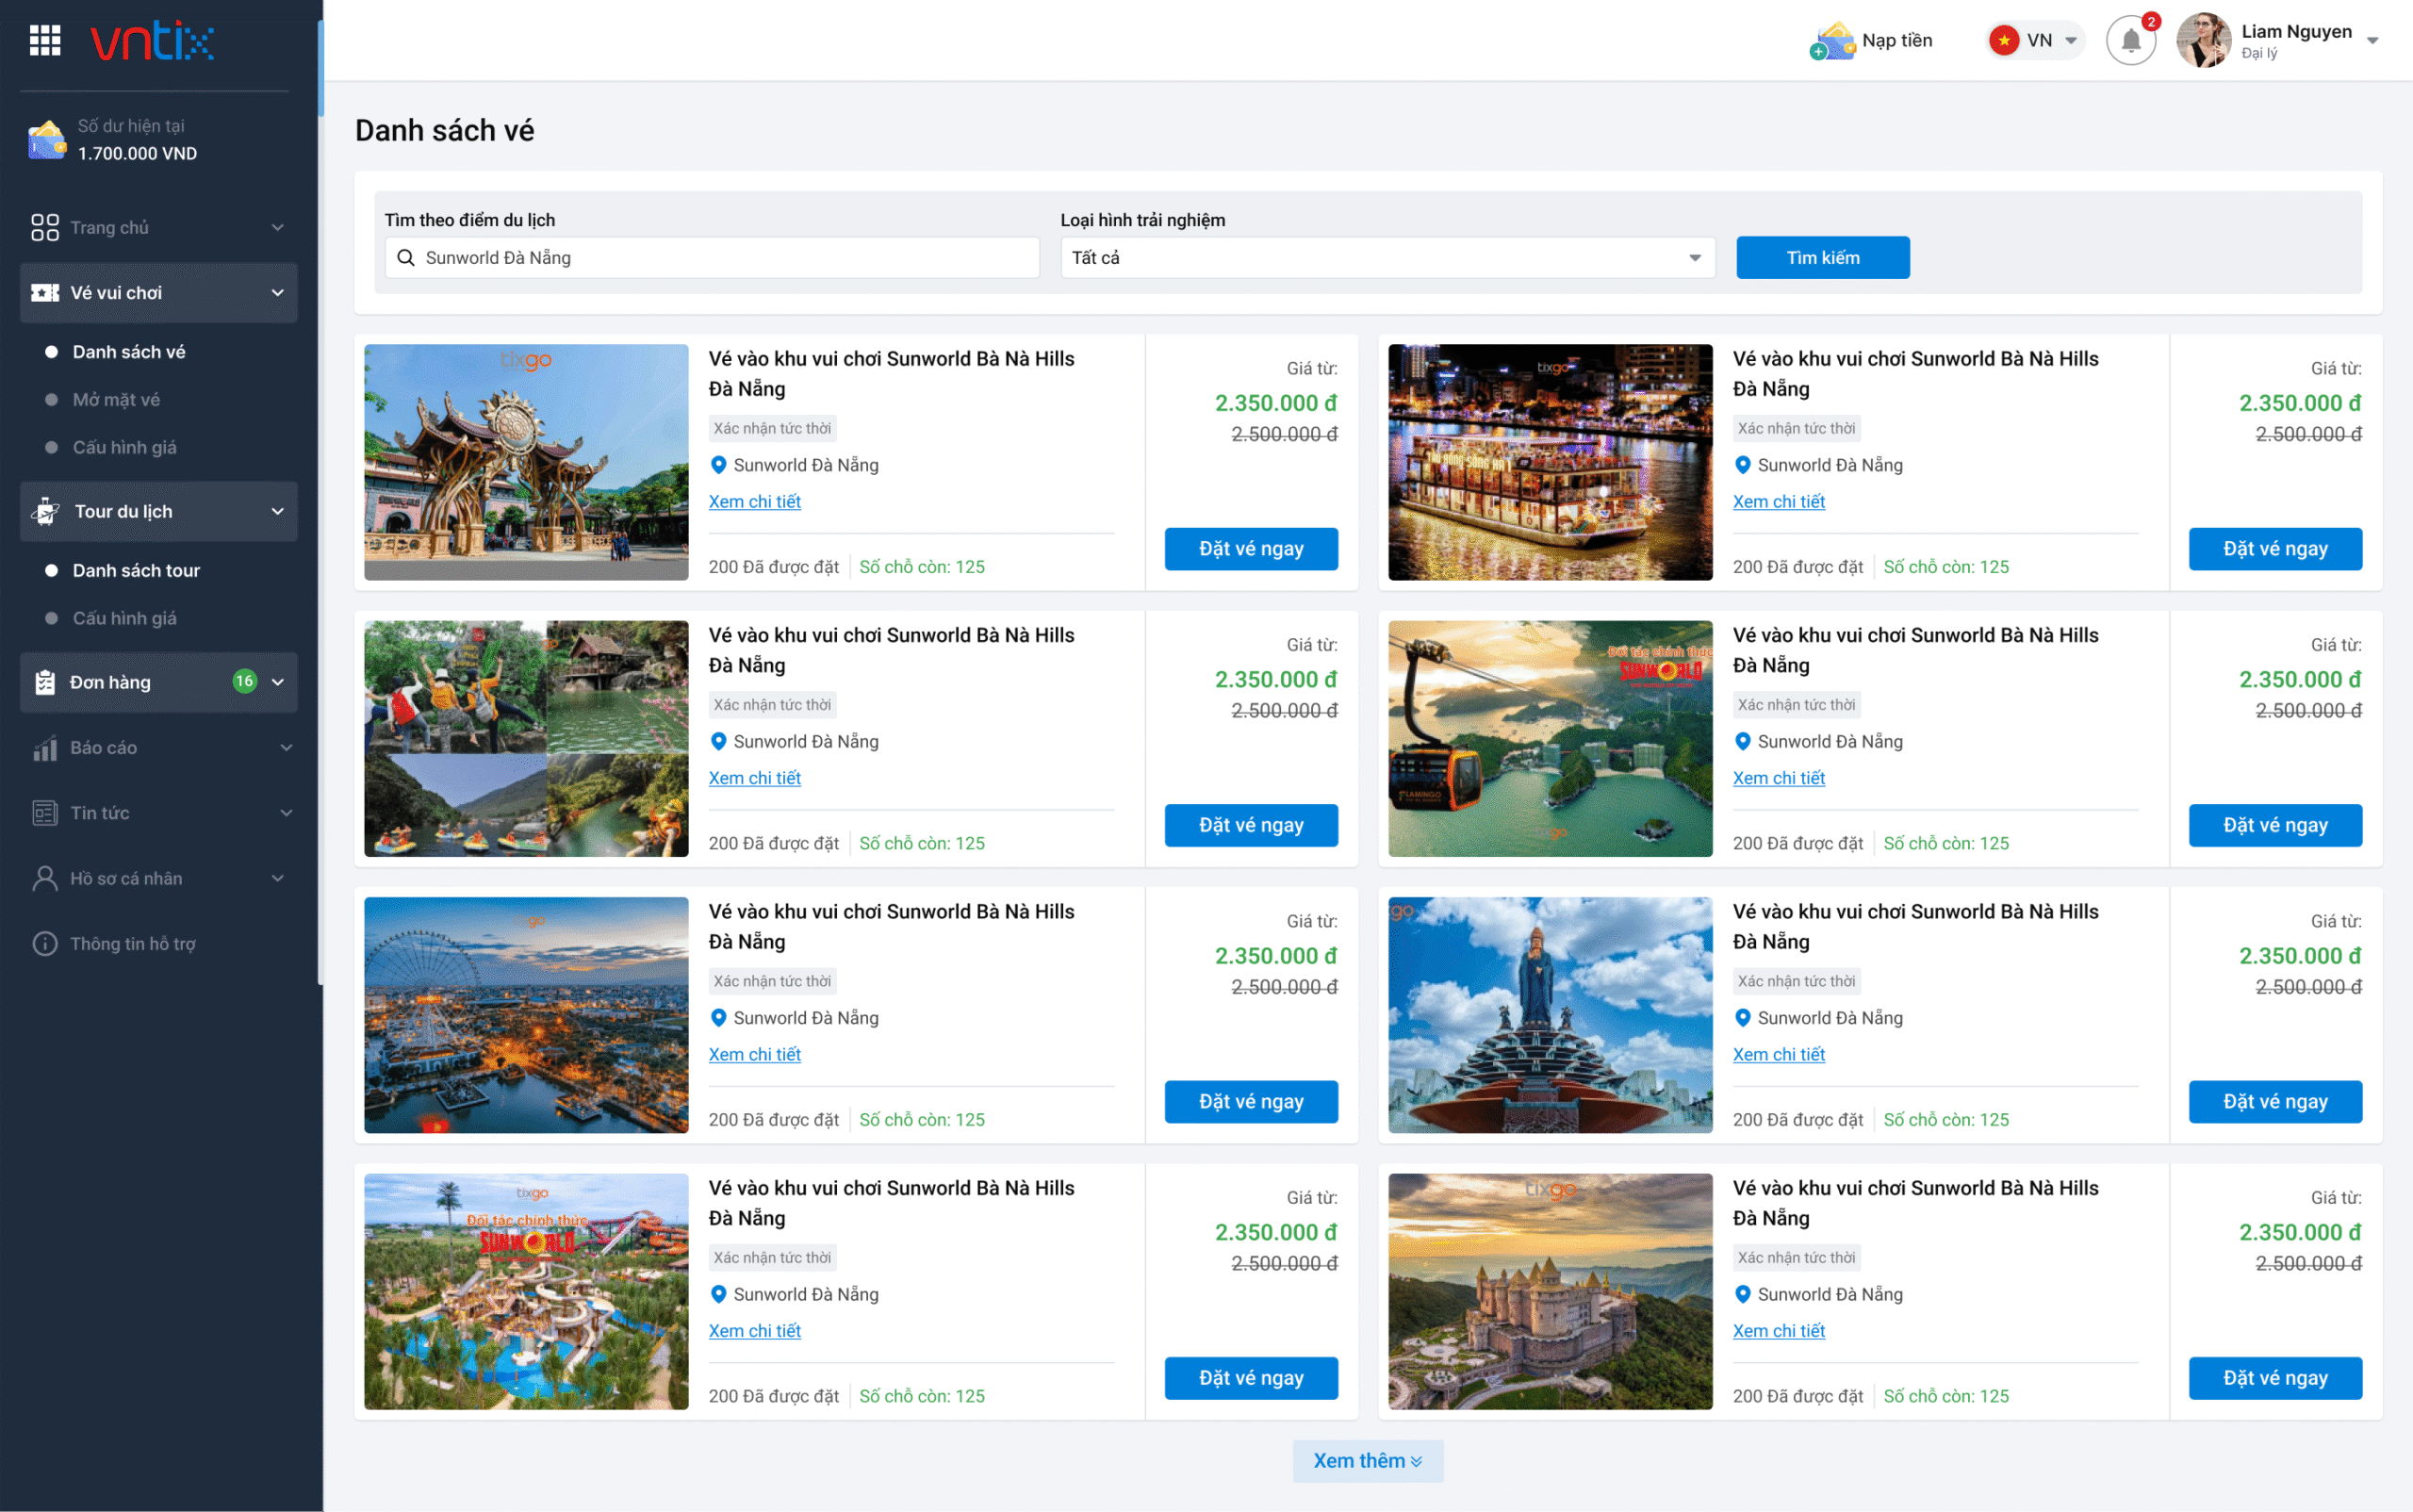This screenshot has width=2413, height=1512.
Task: Click the Nạp tiền wallet icon
Action: point(1832,41)
